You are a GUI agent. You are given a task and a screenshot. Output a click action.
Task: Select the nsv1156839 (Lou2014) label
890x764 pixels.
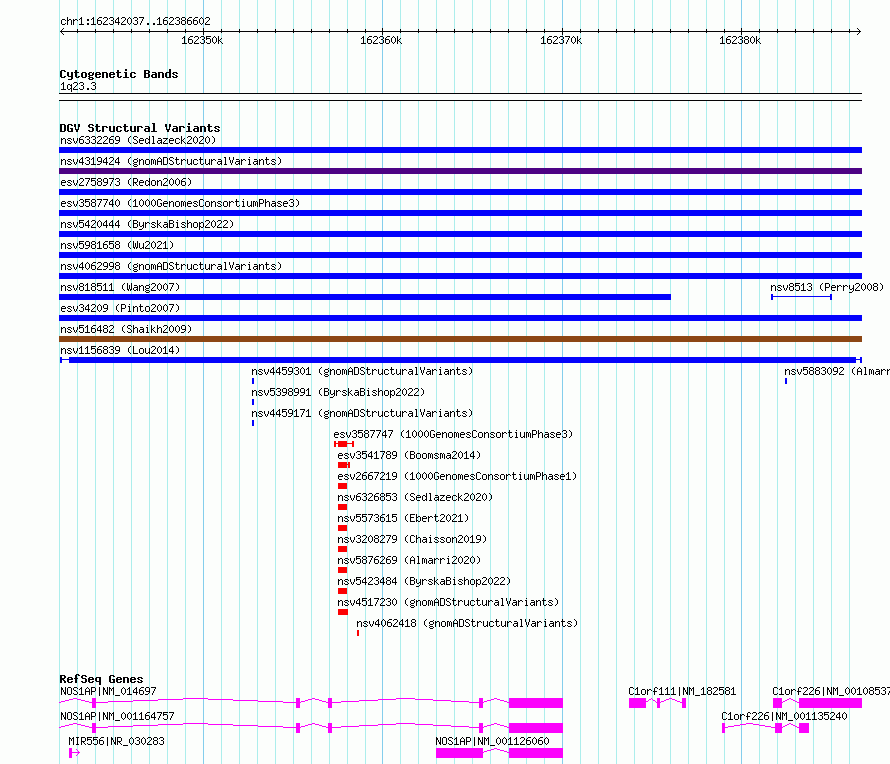(x=120, y=350)
